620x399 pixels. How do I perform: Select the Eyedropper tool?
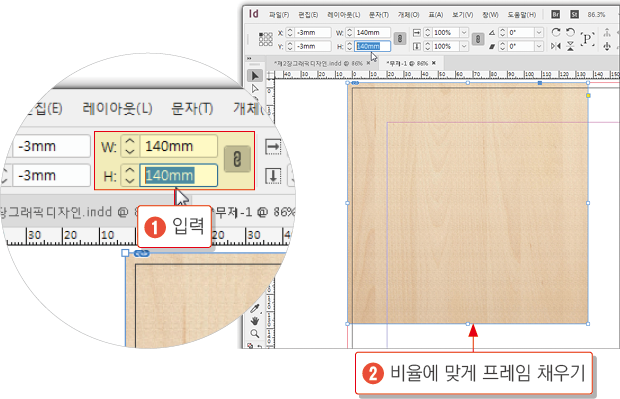coord(255,308)
